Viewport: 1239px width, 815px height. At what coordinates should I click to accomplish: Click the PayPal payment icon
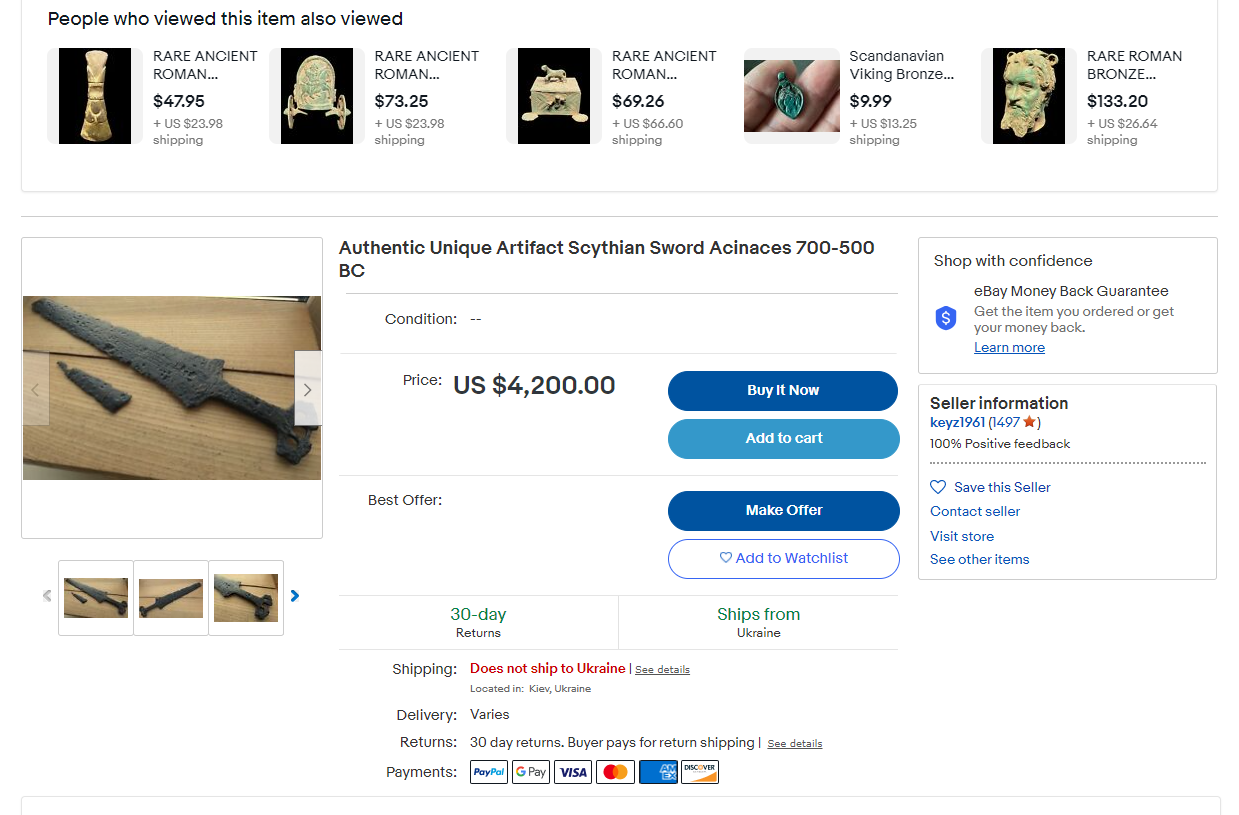click(489, 772)
